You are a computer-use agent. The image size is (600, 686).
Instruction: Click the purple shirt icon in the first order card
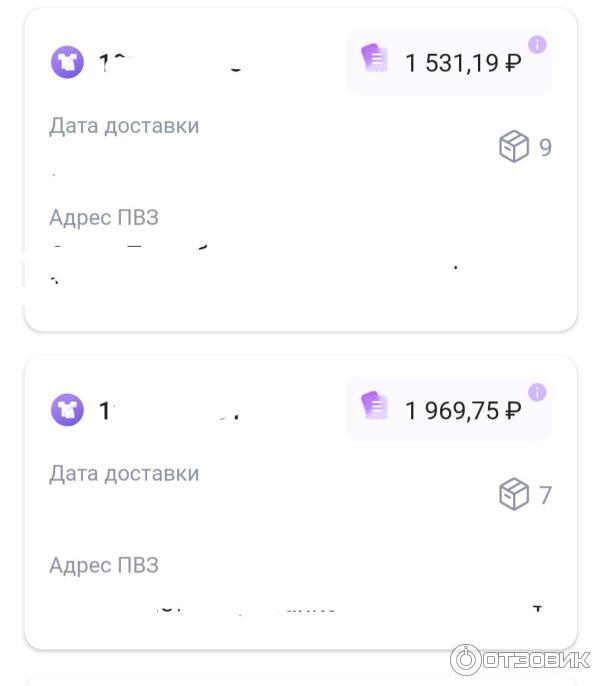tap(68, 62)
